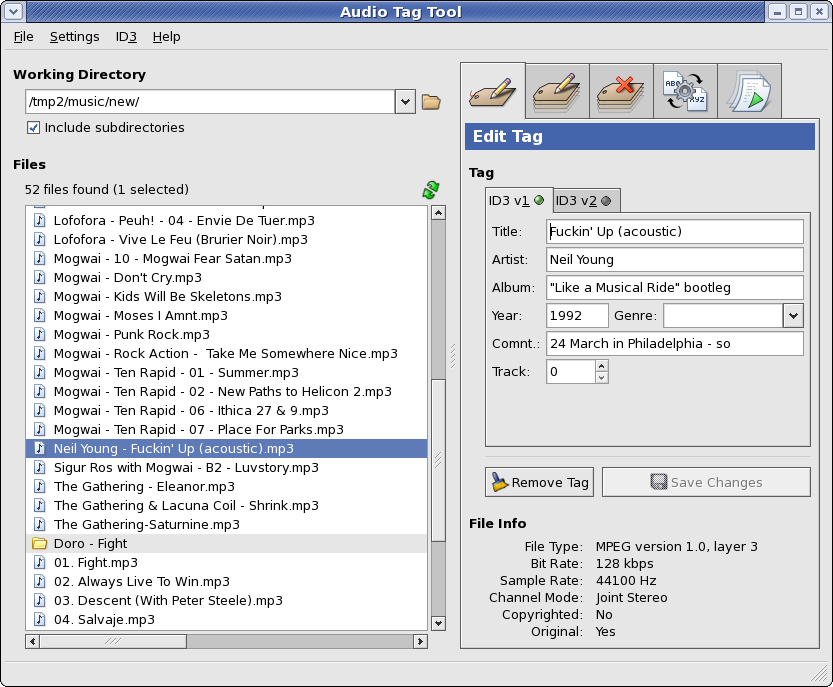Open the Clear Tags tab
833x687 pixels.
coord(621,91)
